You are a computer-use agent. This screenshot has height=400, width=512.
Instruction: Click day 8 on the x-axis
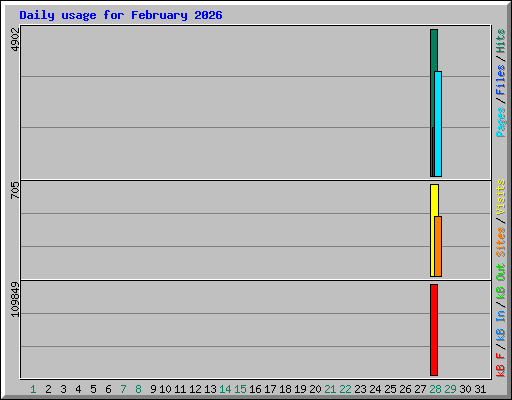coord(138,389)
